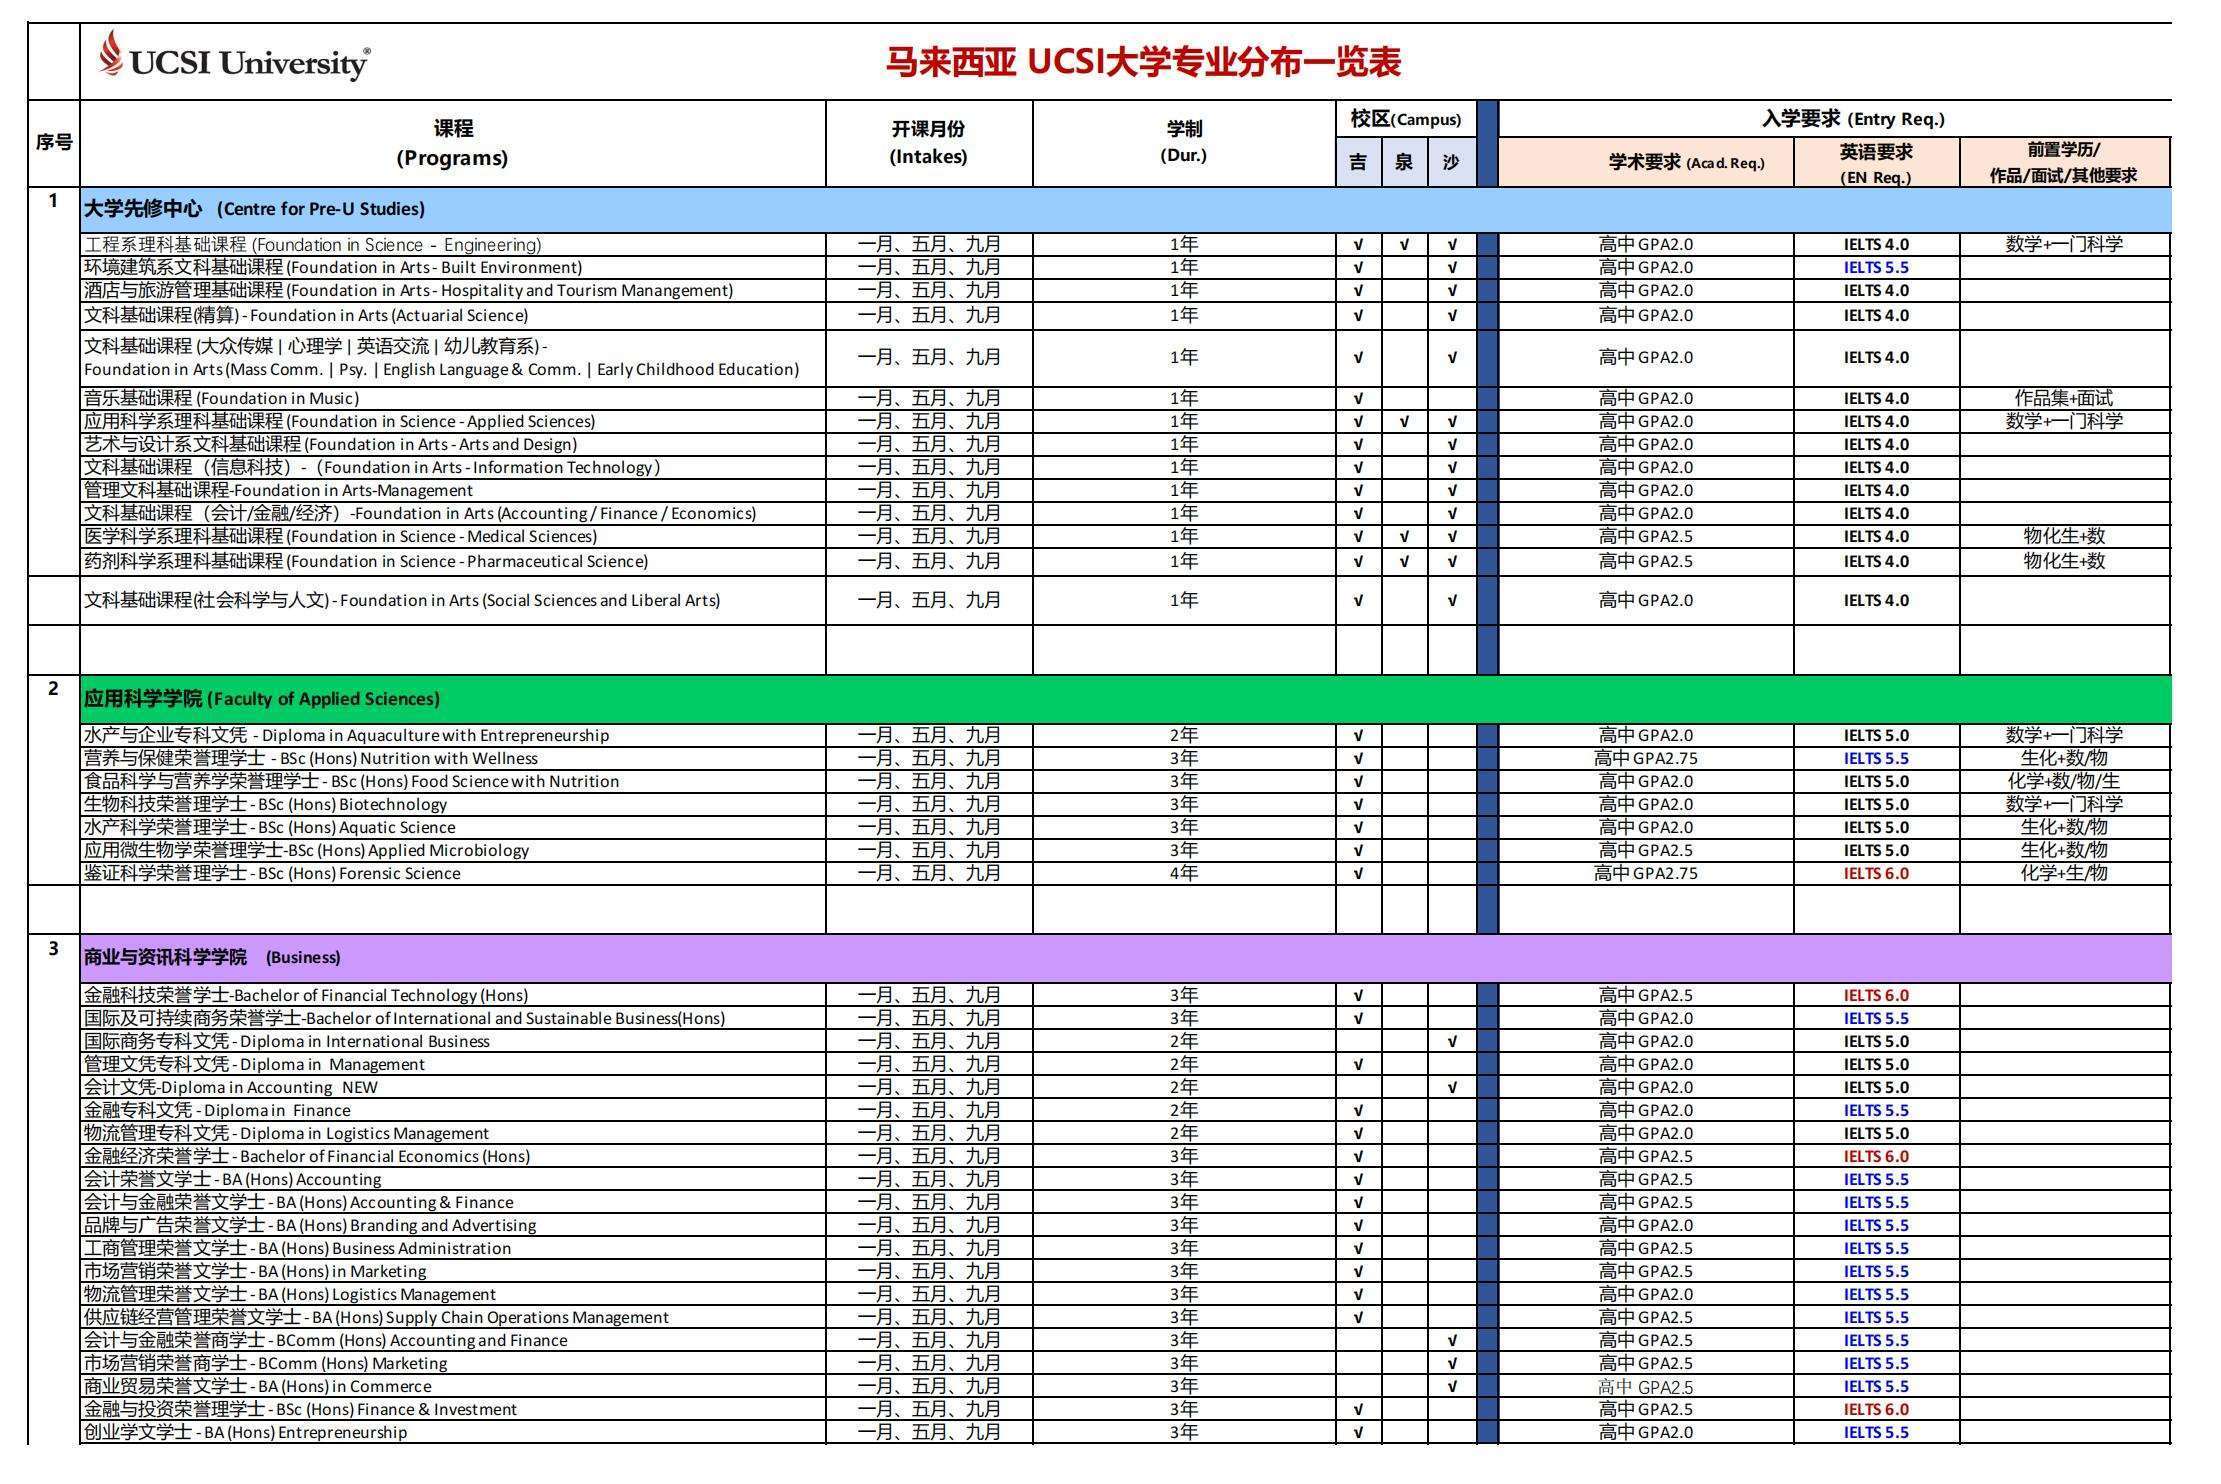The width and height of the screenshot is (2221, 1484).
Task: Click the 沙 campus checkmark for Diploma in International Business
Action: click(1452, 1041)
